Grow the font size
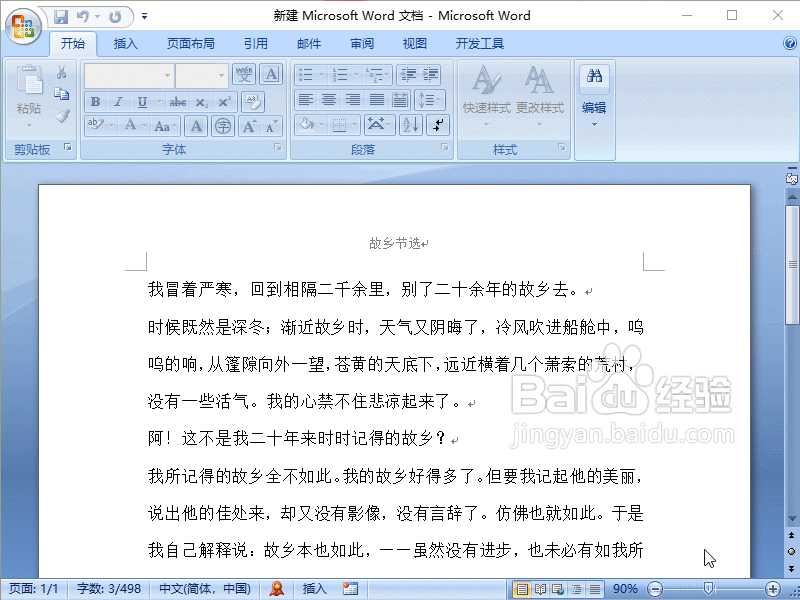Screen dimensions: 800x600 coord(250,126)
